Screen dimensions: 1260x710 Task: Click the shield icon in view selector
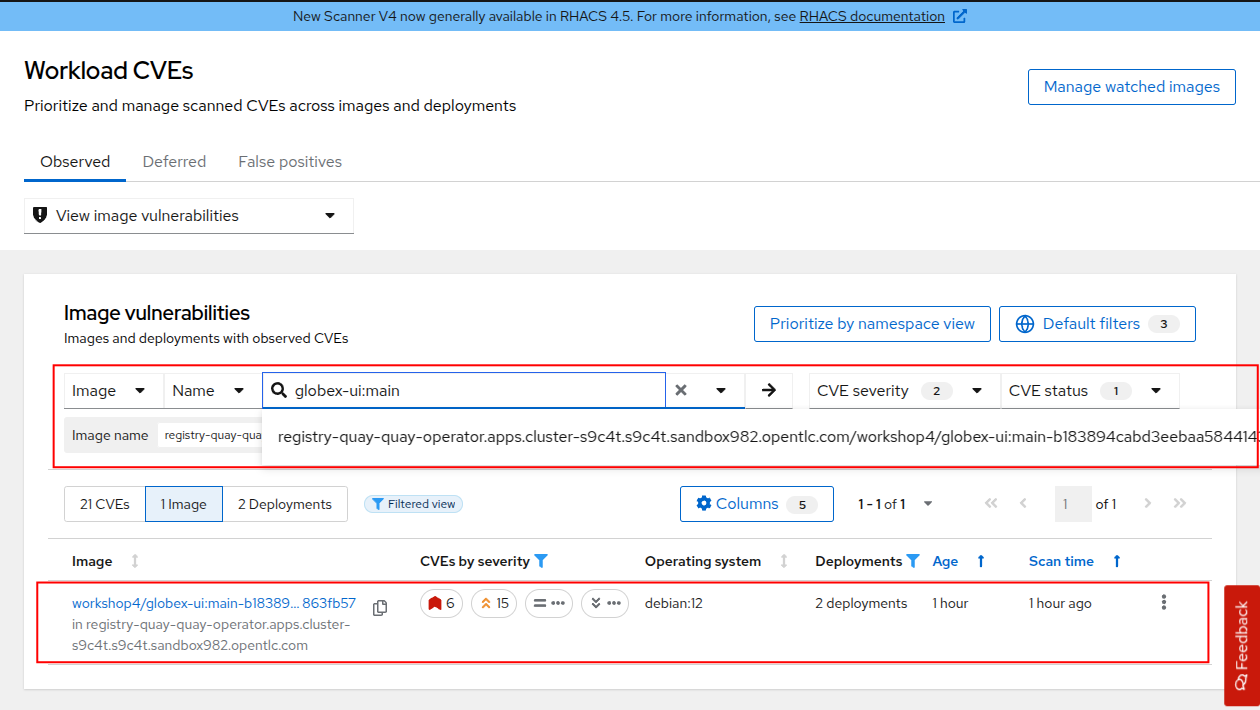(x=40, y=215)
